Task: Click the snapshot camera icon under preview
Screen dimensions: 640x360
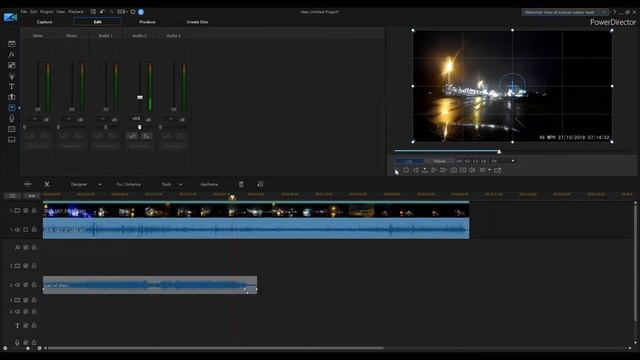Action: [453, 170]
